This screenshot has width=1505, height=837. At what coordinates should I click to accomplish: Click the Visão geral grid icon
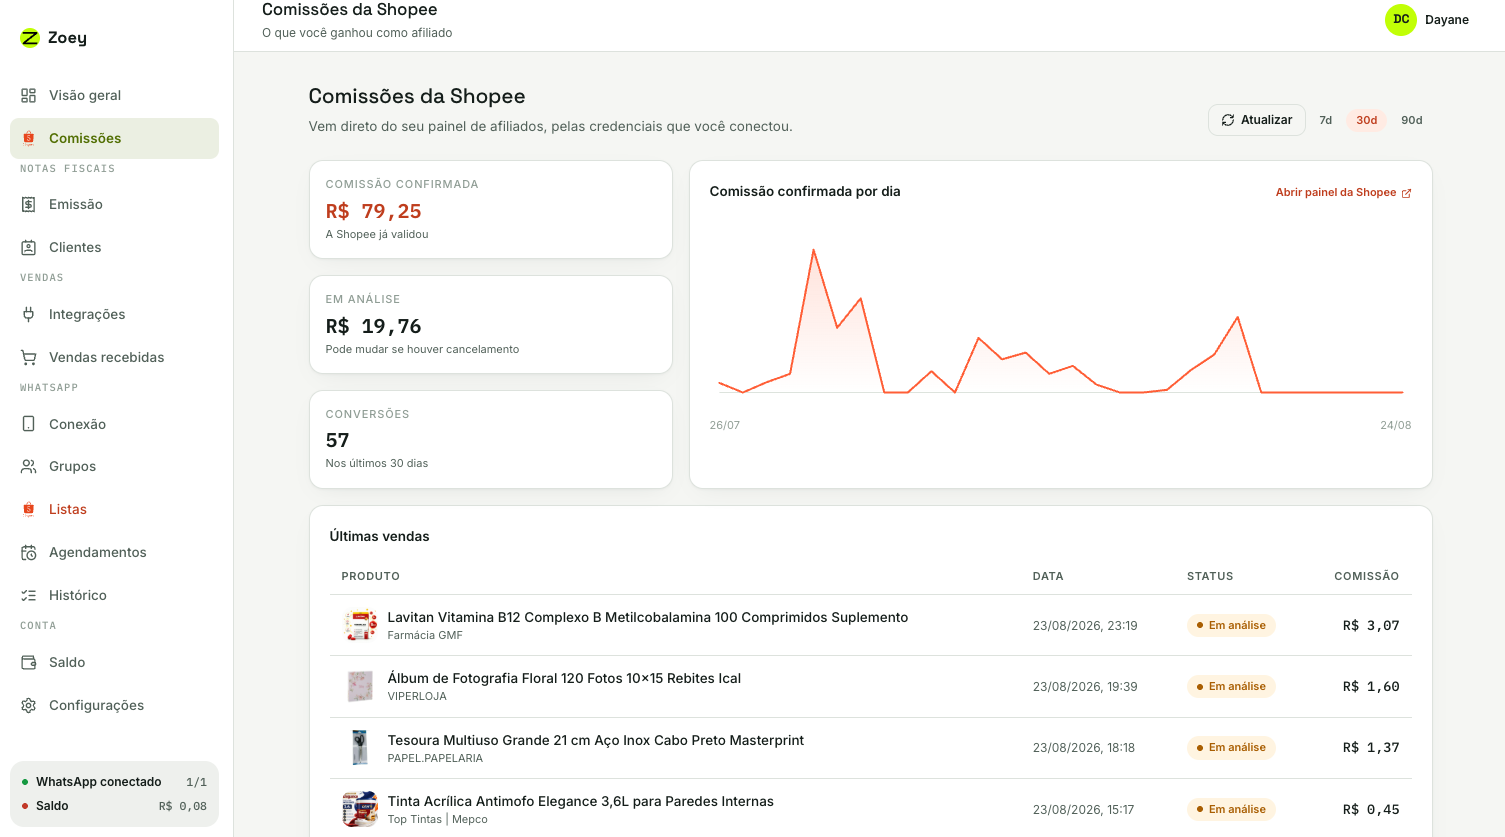(x=29, y=96)
